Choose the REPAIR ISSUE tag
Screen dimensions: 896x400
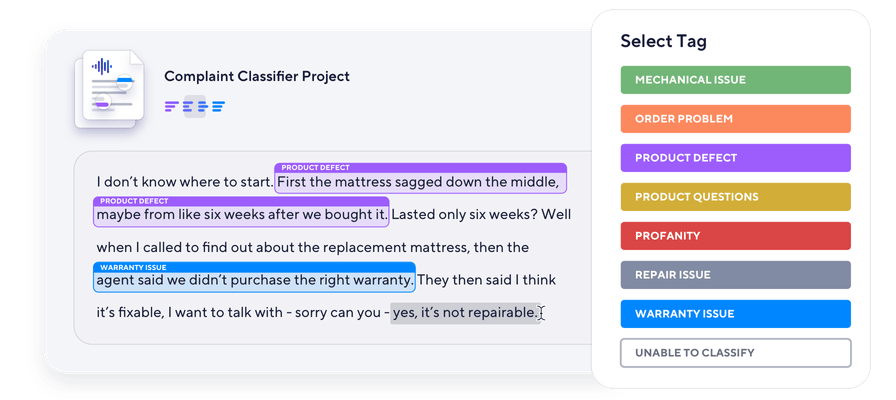click(x=735, y=275)
